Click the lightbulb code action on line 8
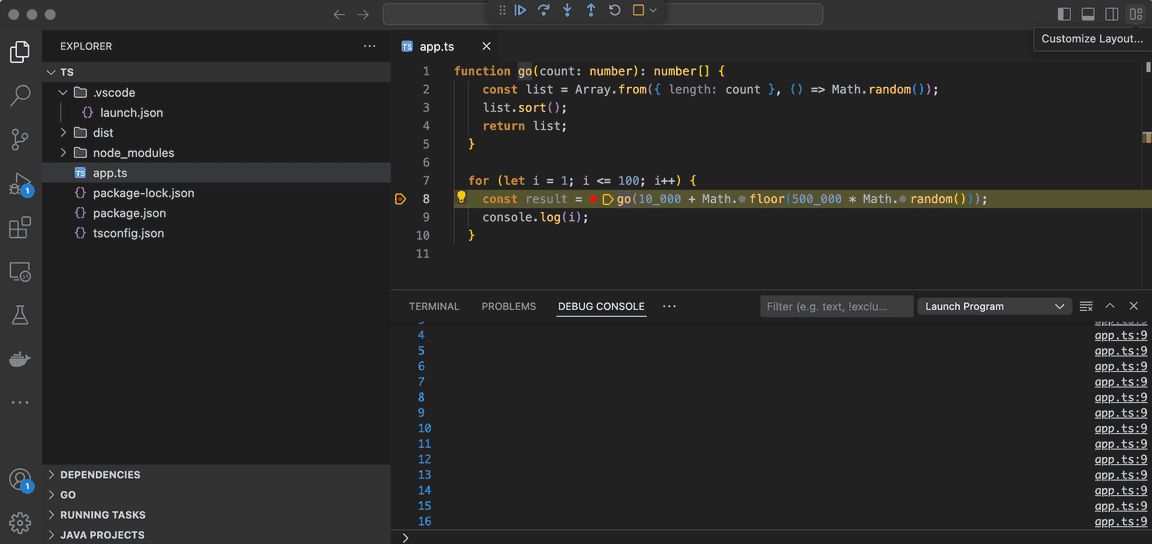Viewport: 1152px width, 544px height. 462,198
